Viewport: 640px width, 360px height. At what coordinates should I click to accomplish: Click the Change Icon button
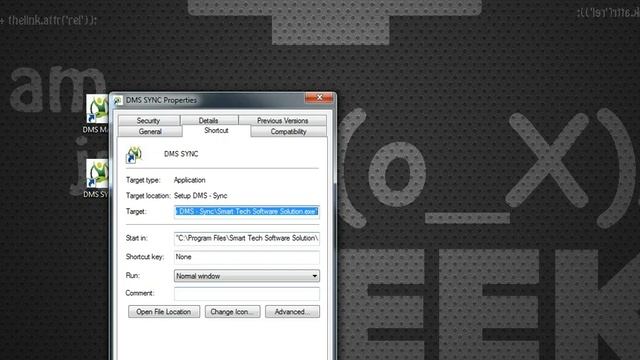tap(232, 312)
